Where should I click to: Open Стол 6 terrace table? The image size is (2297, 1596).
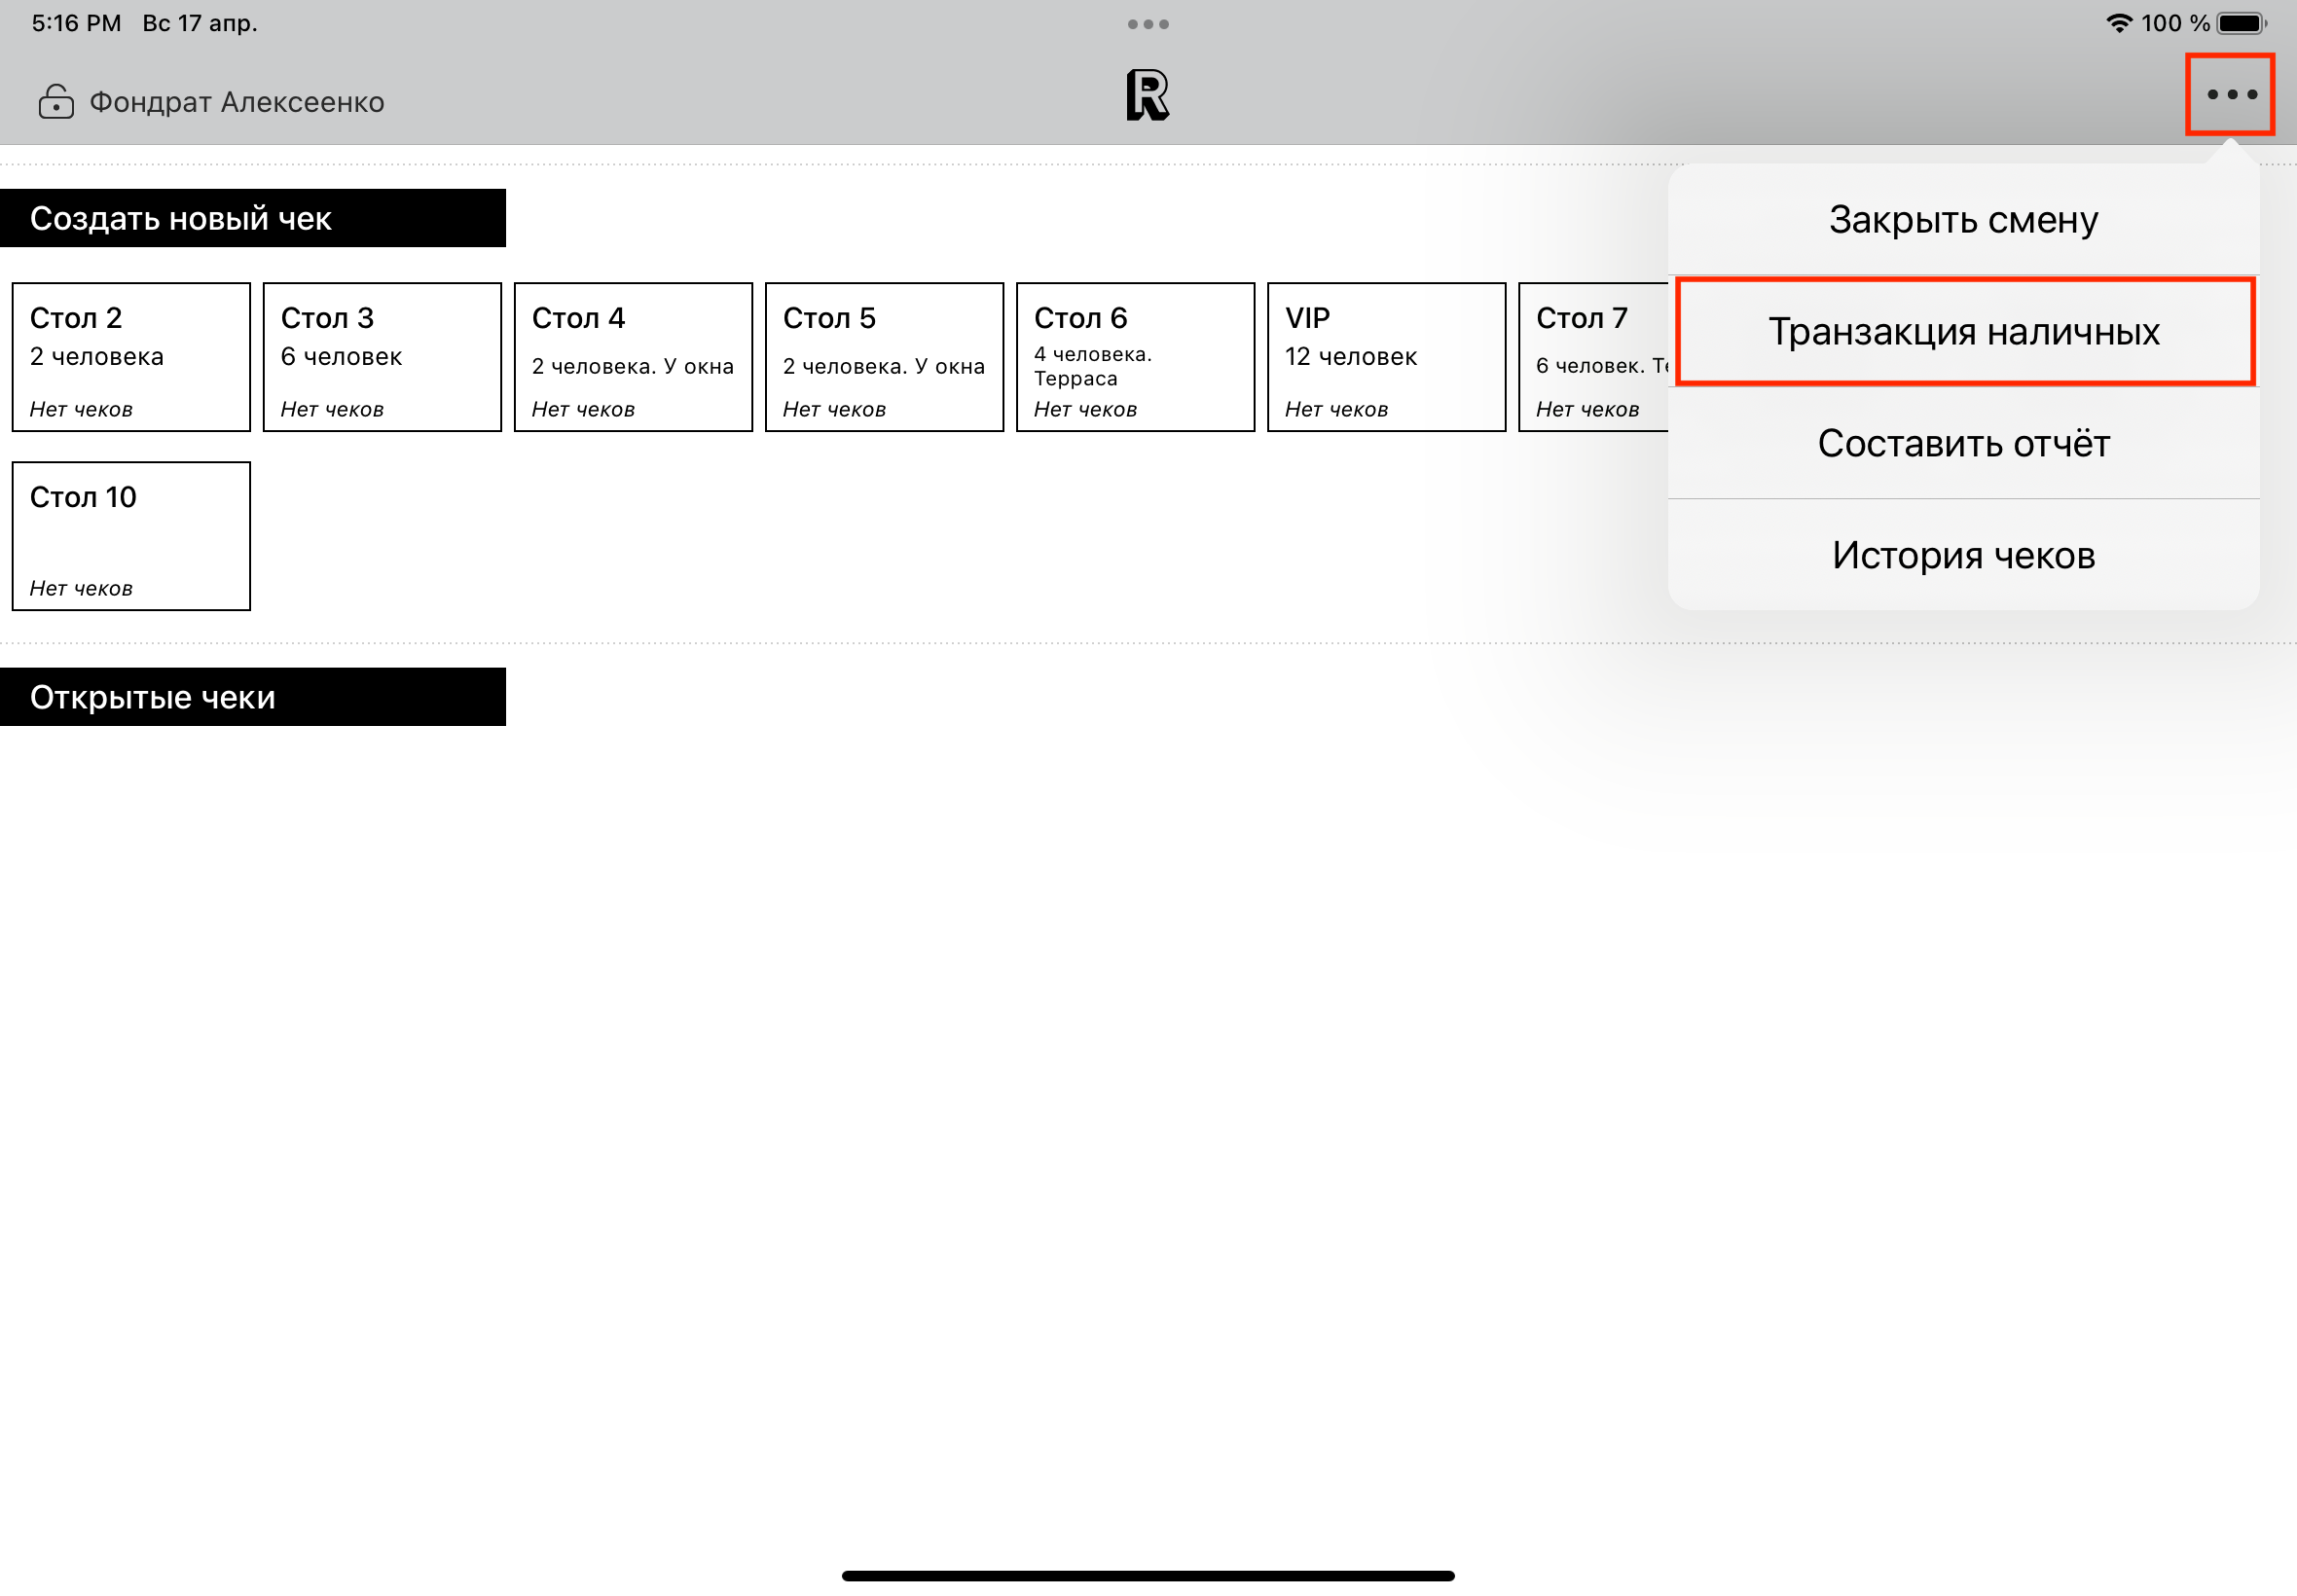click(x=1135, y=357)
